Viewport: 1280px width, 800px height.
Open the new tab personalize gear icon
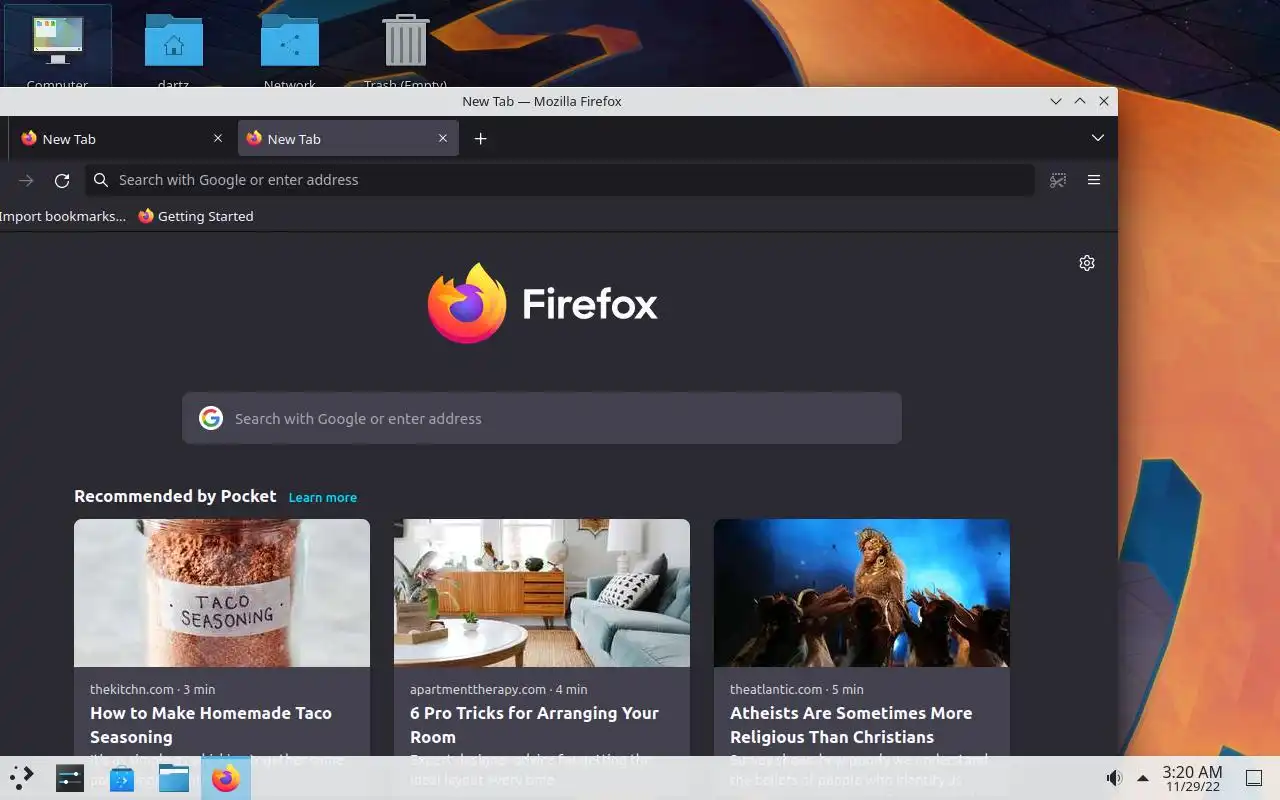[1087, 263]
